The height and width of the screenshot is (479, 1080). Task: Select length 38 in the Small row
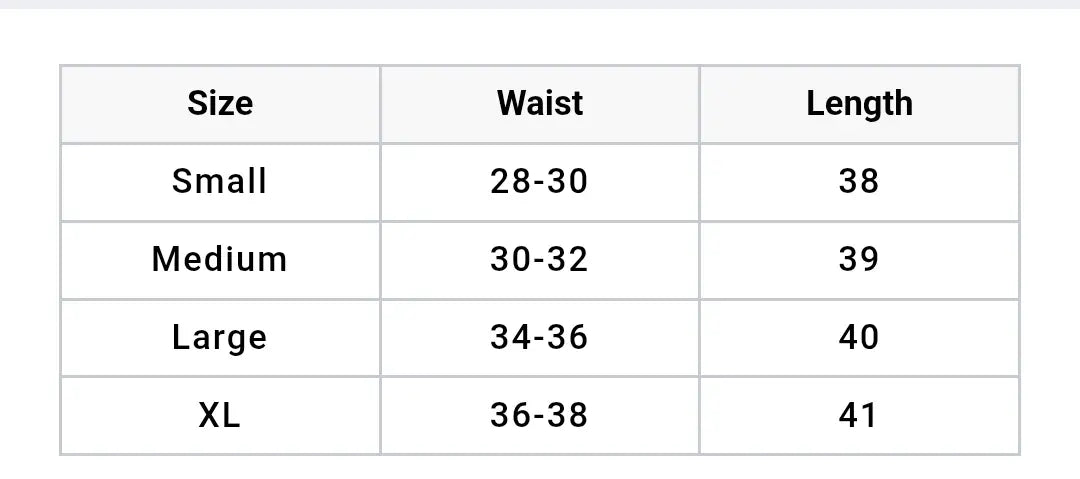[x=860, y=182]
